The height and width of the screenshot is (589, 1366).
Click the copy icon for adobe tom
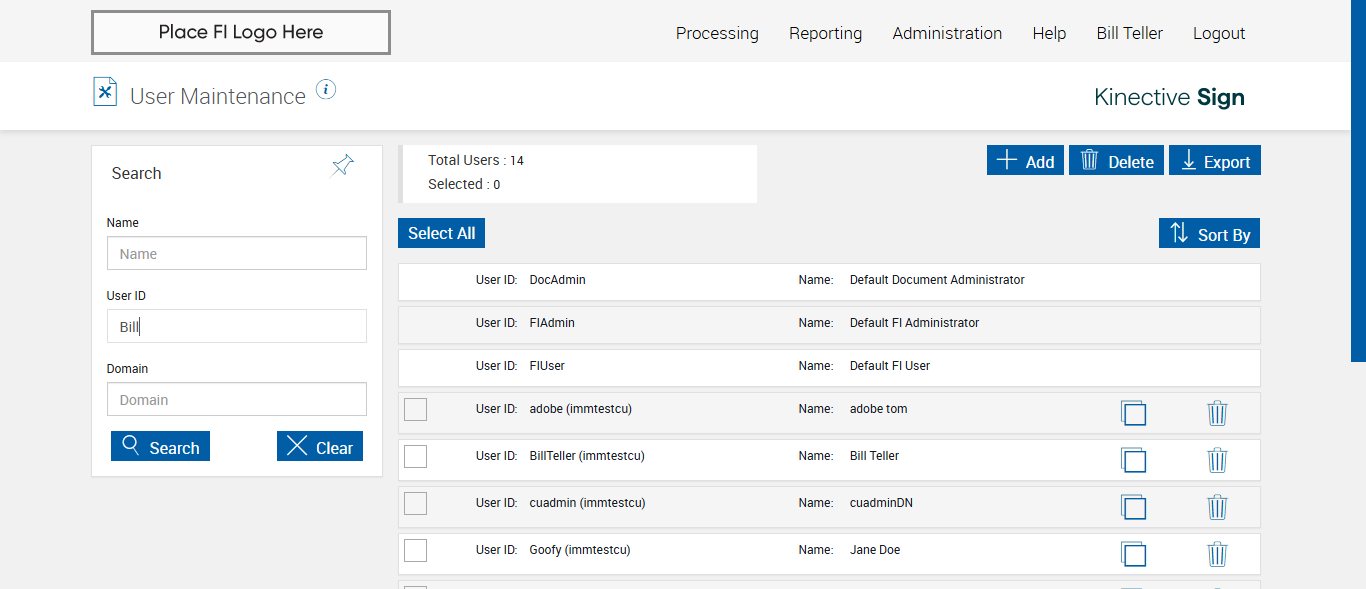pyautogui.click(x=1133, y=413)
